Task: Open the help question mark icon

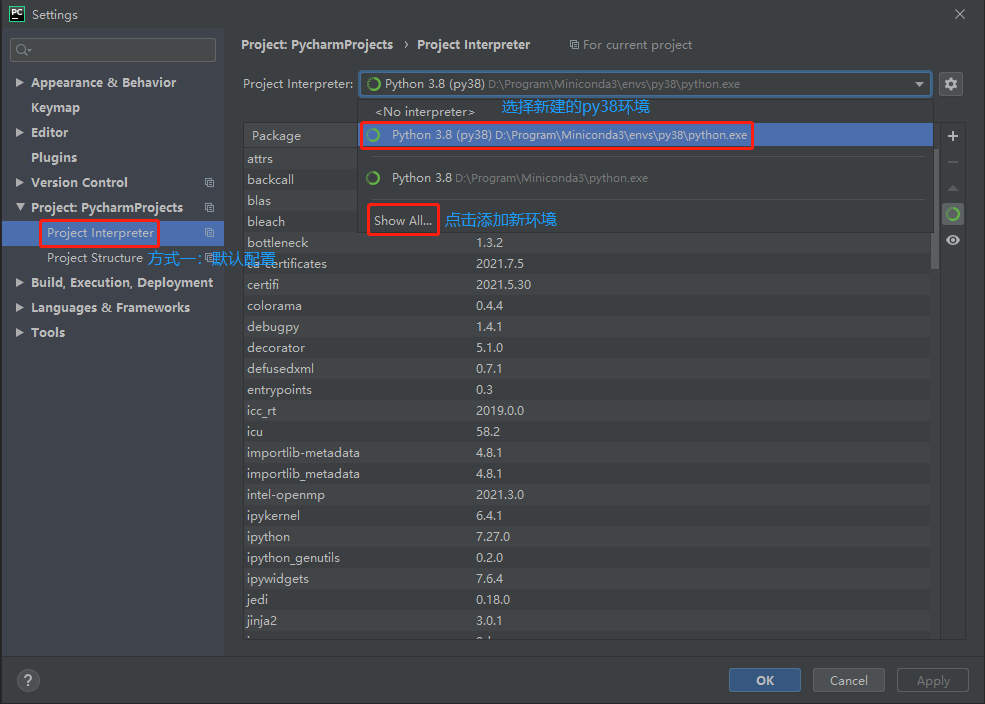Action: pos(28,680)
